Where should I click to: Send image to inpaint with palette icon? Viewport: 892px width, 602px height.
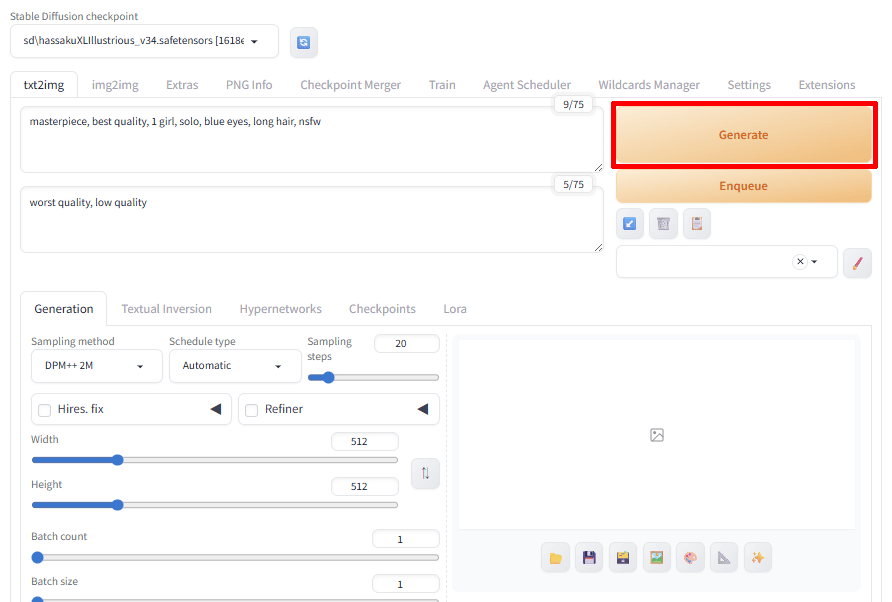point(690,558)
